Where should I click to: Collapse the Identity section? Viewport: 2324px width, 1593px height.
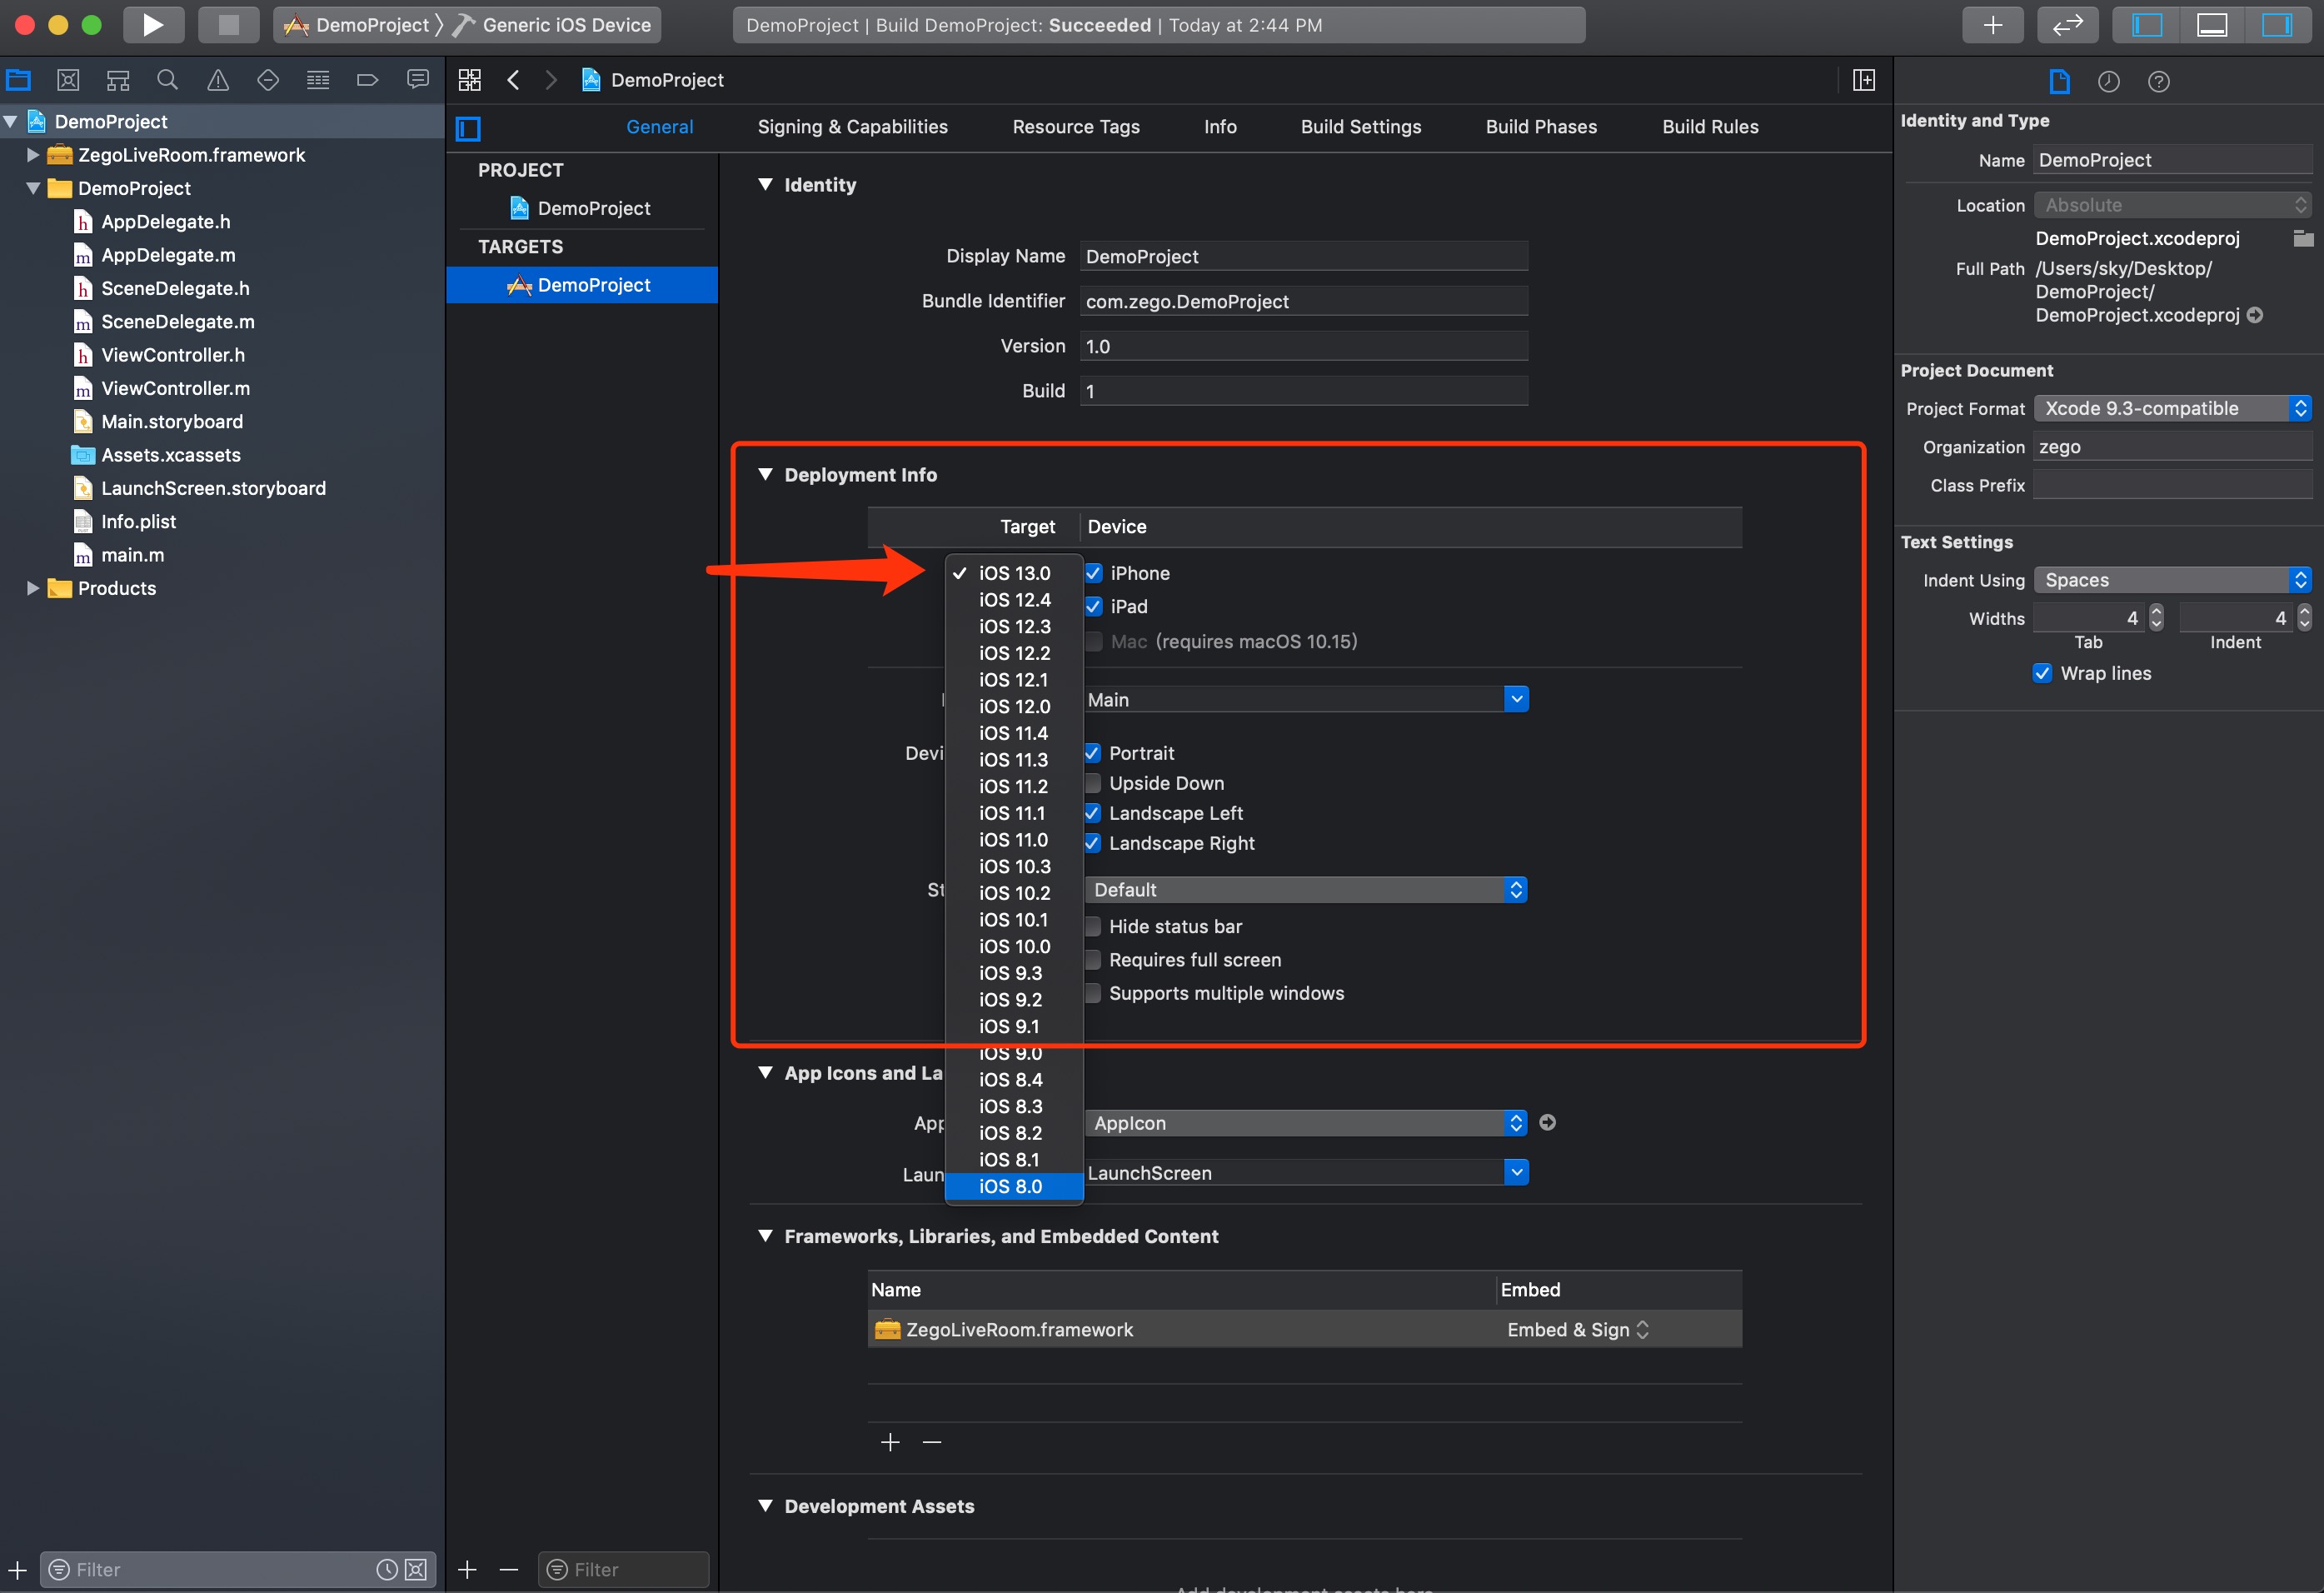(766, 184)
